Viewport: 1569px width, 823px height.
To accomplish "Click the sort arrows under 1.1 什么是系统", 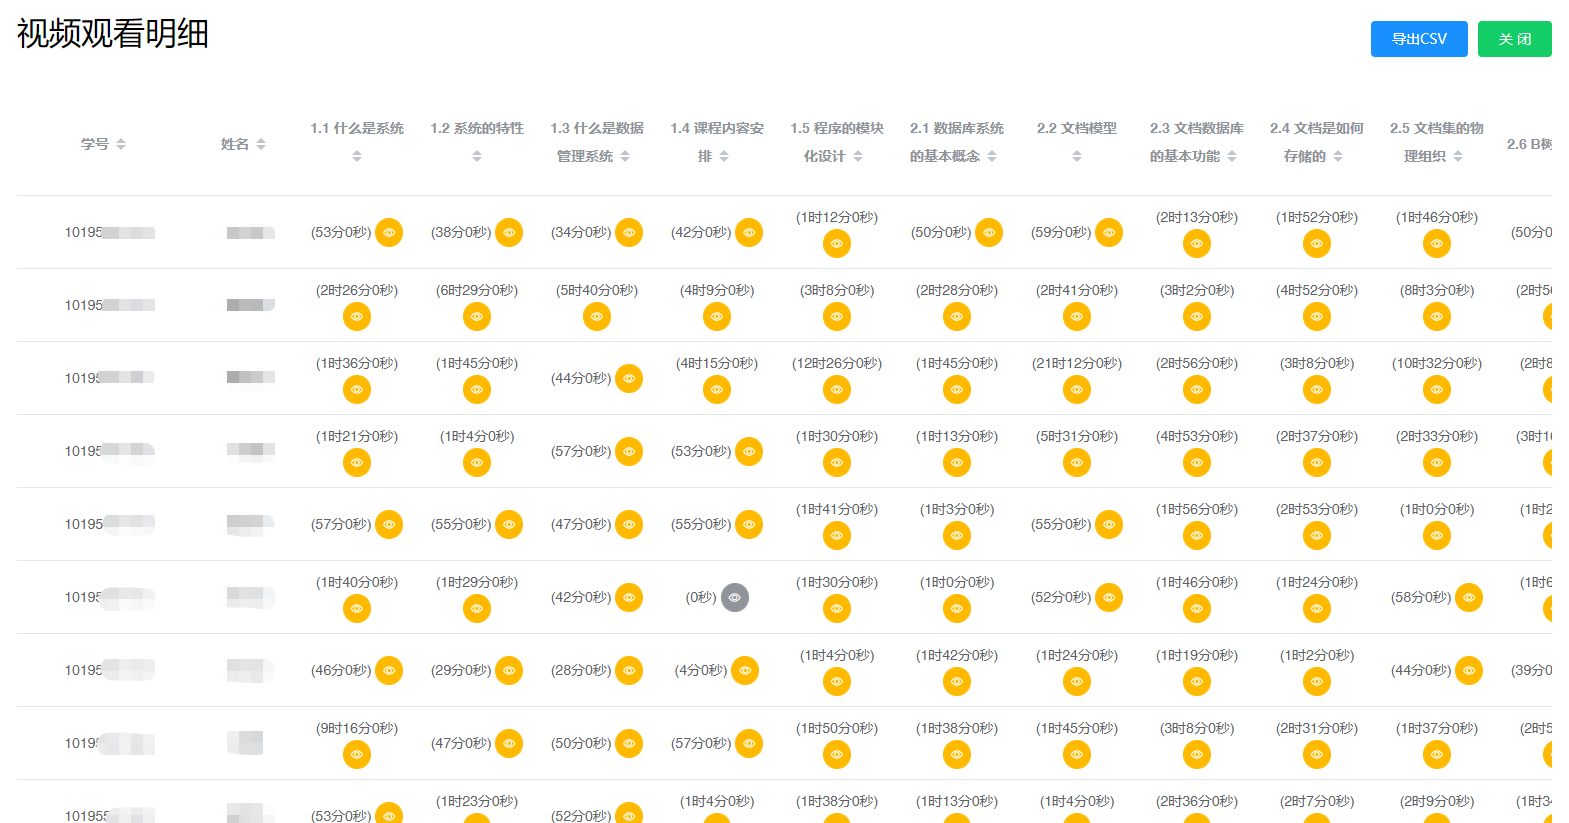I will [x=357, y=156].
